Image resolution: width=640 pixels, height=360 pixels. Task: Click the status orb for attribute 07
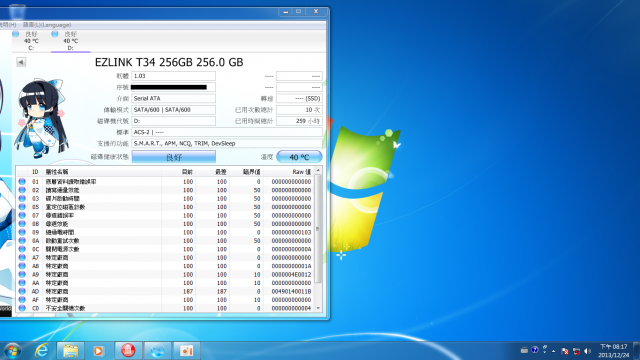click(22, 216)
